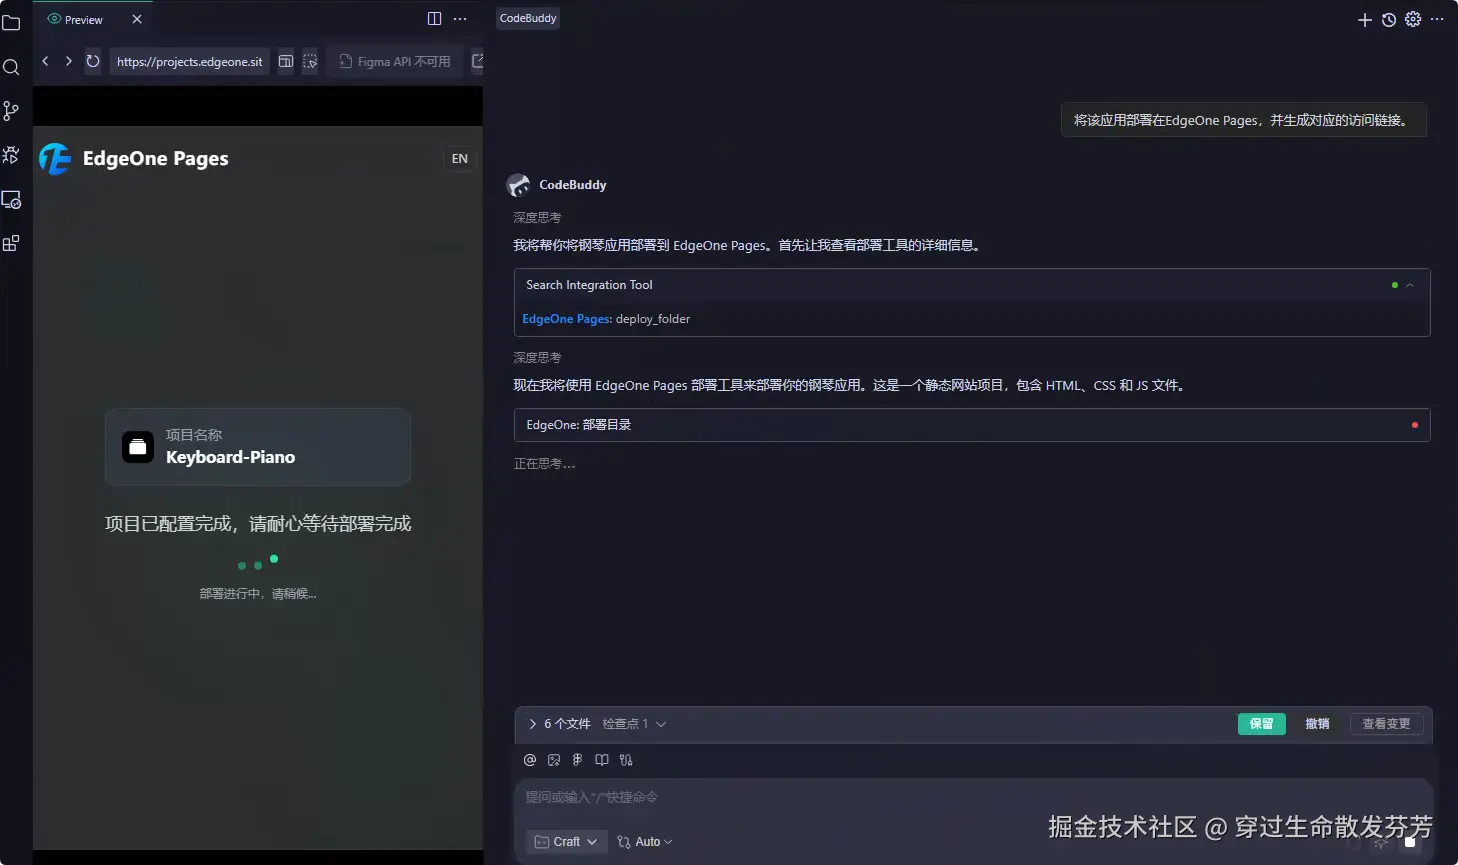The width and height of the screenshot is (1458, 865).
Task: Open Preview panel more actions menu
Action: pos(460,19)
